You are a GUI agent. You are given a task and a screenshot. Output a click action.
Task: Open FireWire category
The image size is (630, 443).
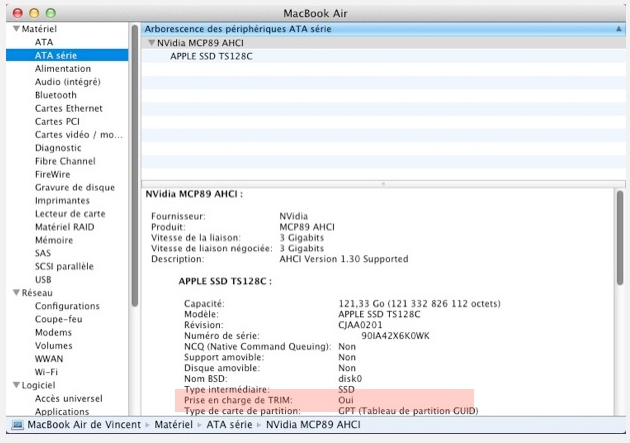52,175
